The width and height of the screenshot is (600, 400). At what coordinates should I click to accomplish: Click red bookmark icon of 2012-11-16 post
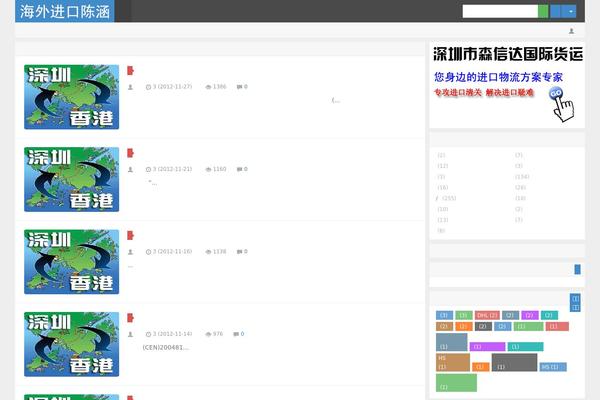[x=130, y=235]
